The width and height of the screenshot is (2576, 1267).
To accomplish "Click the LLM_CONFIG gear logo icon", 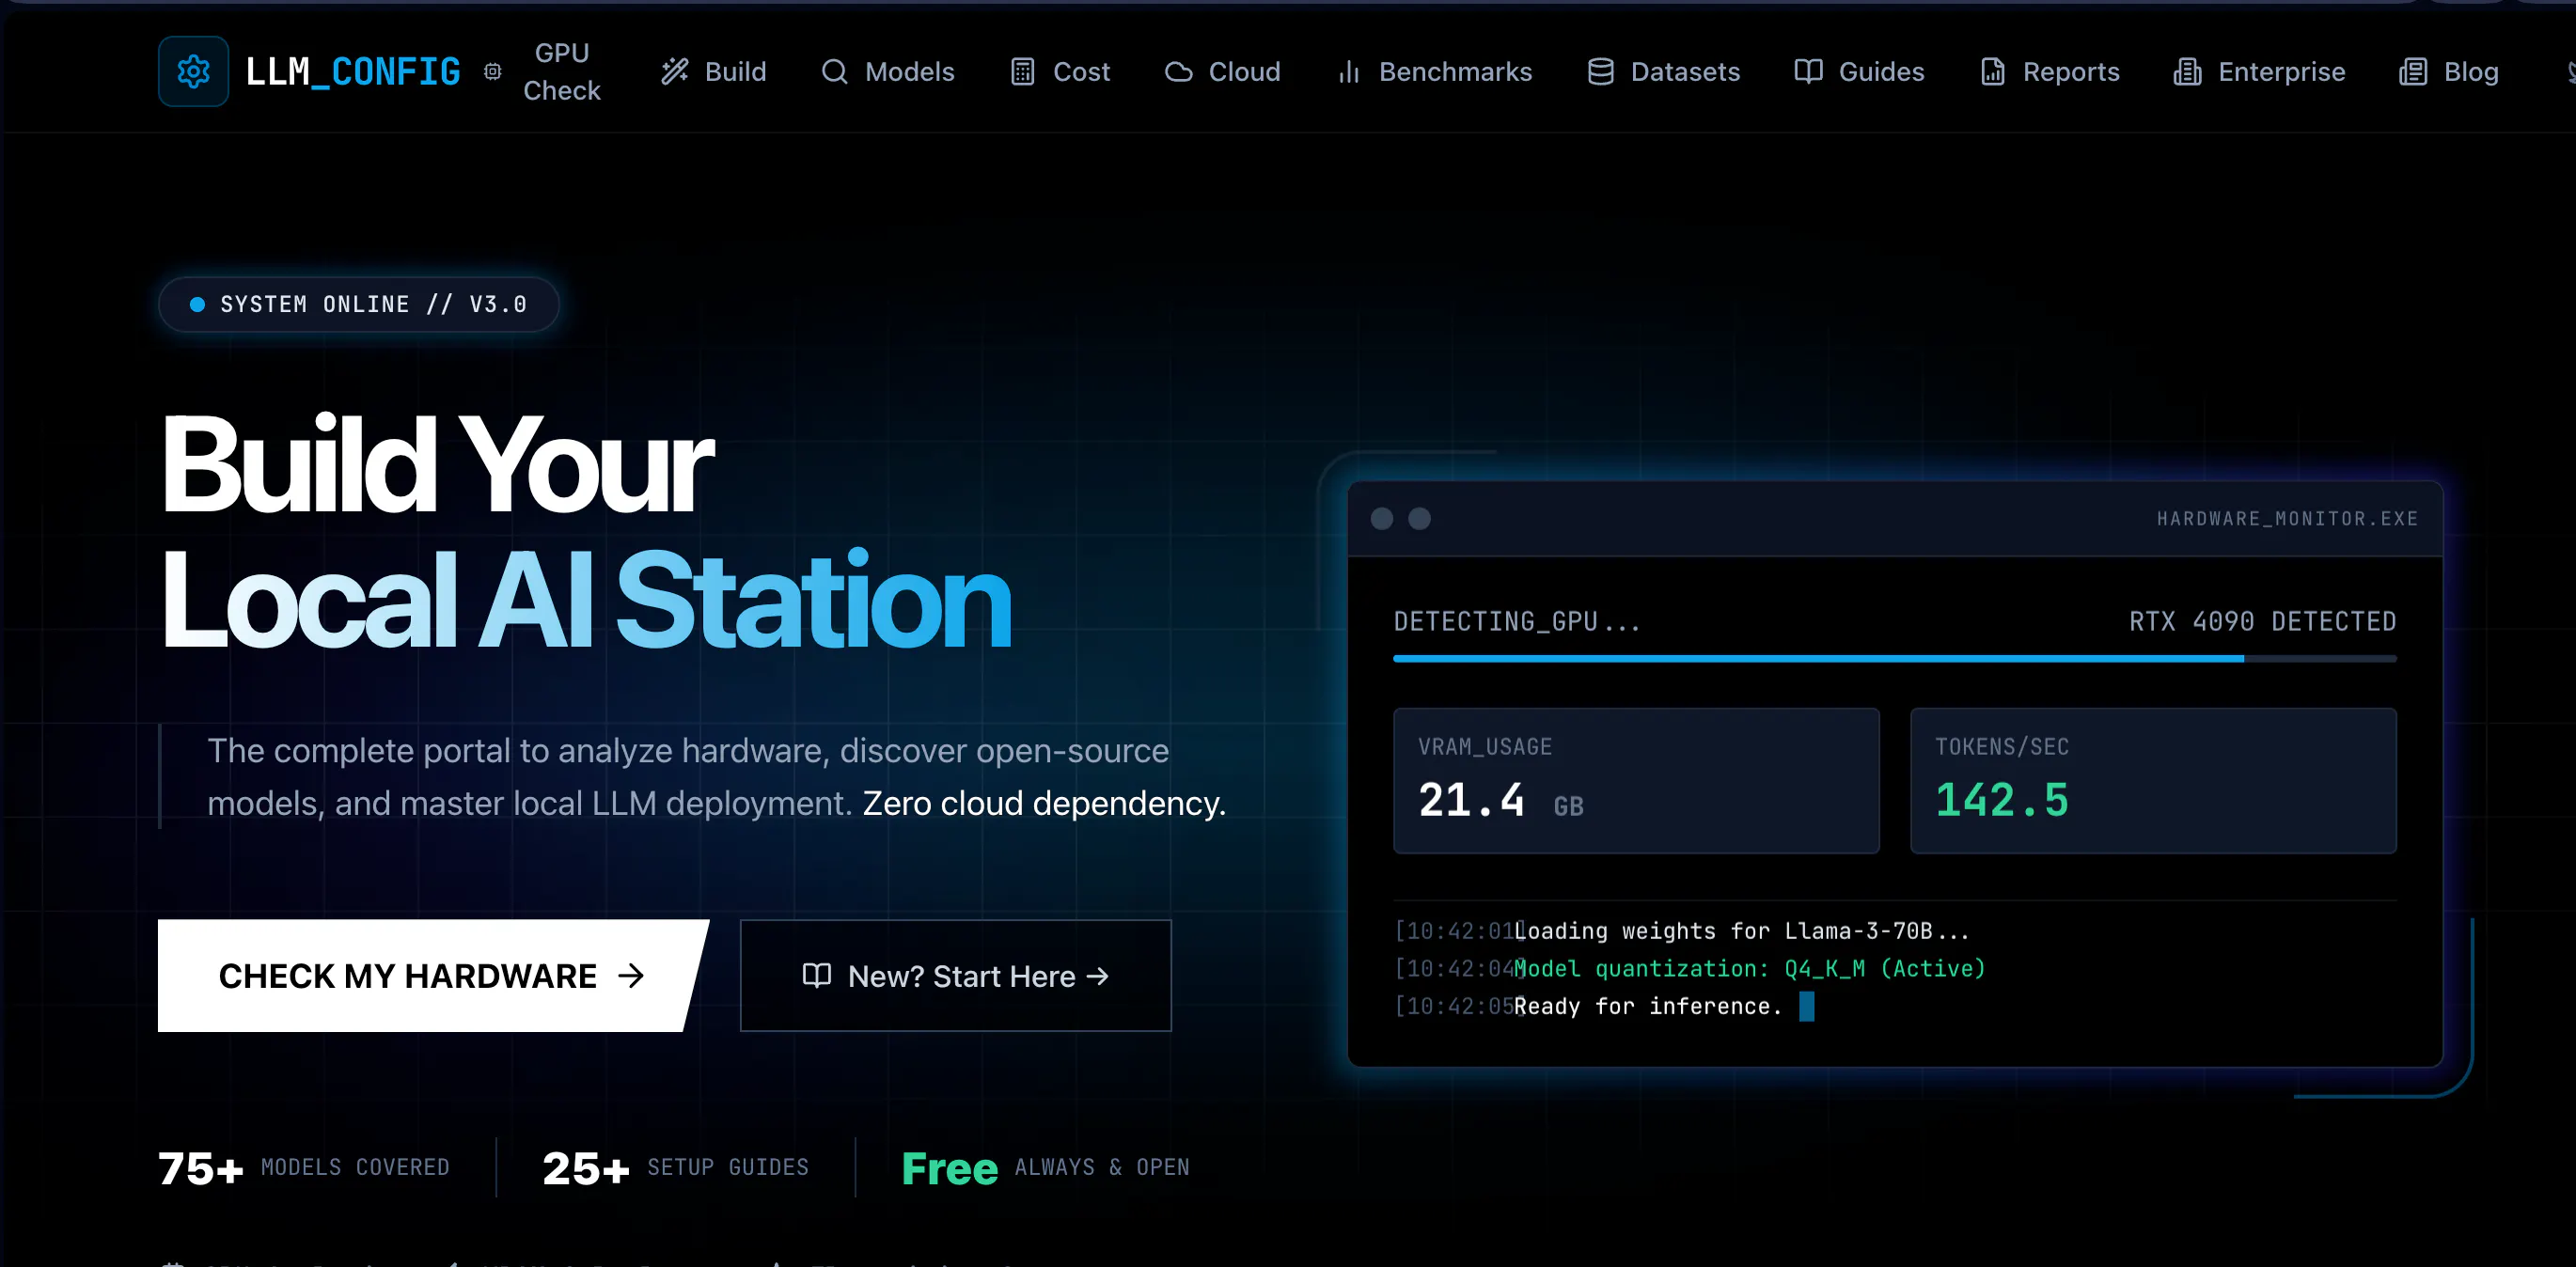I will point(193,72).
